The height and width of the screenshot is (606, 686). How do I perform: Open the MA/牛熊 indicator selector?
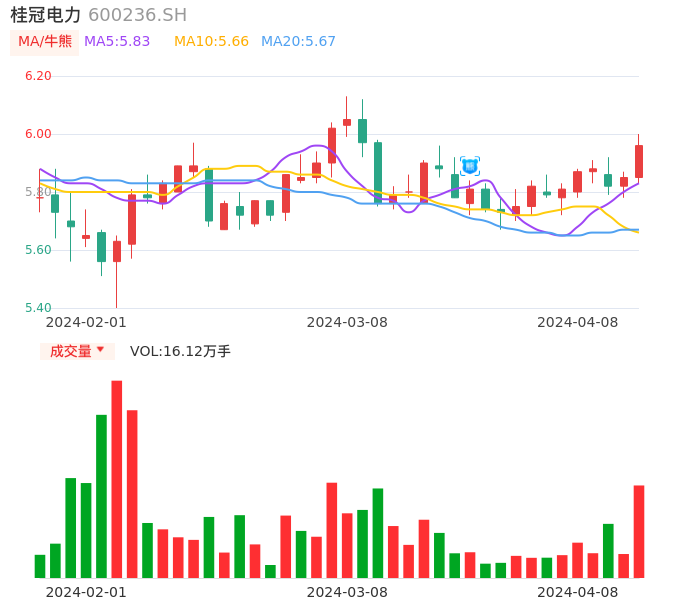(44, 42)
